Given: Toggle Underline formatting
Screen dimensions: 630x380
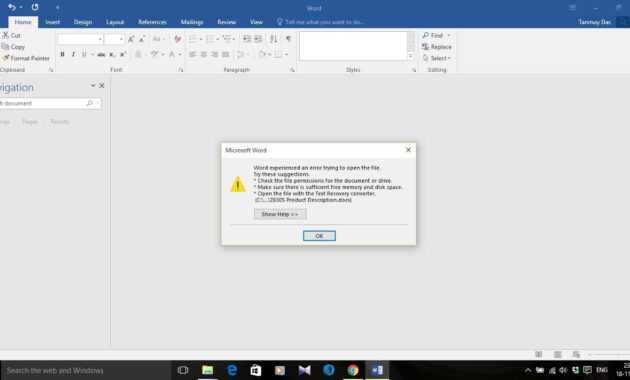Looking at the screenshot, I should point(84,54).
